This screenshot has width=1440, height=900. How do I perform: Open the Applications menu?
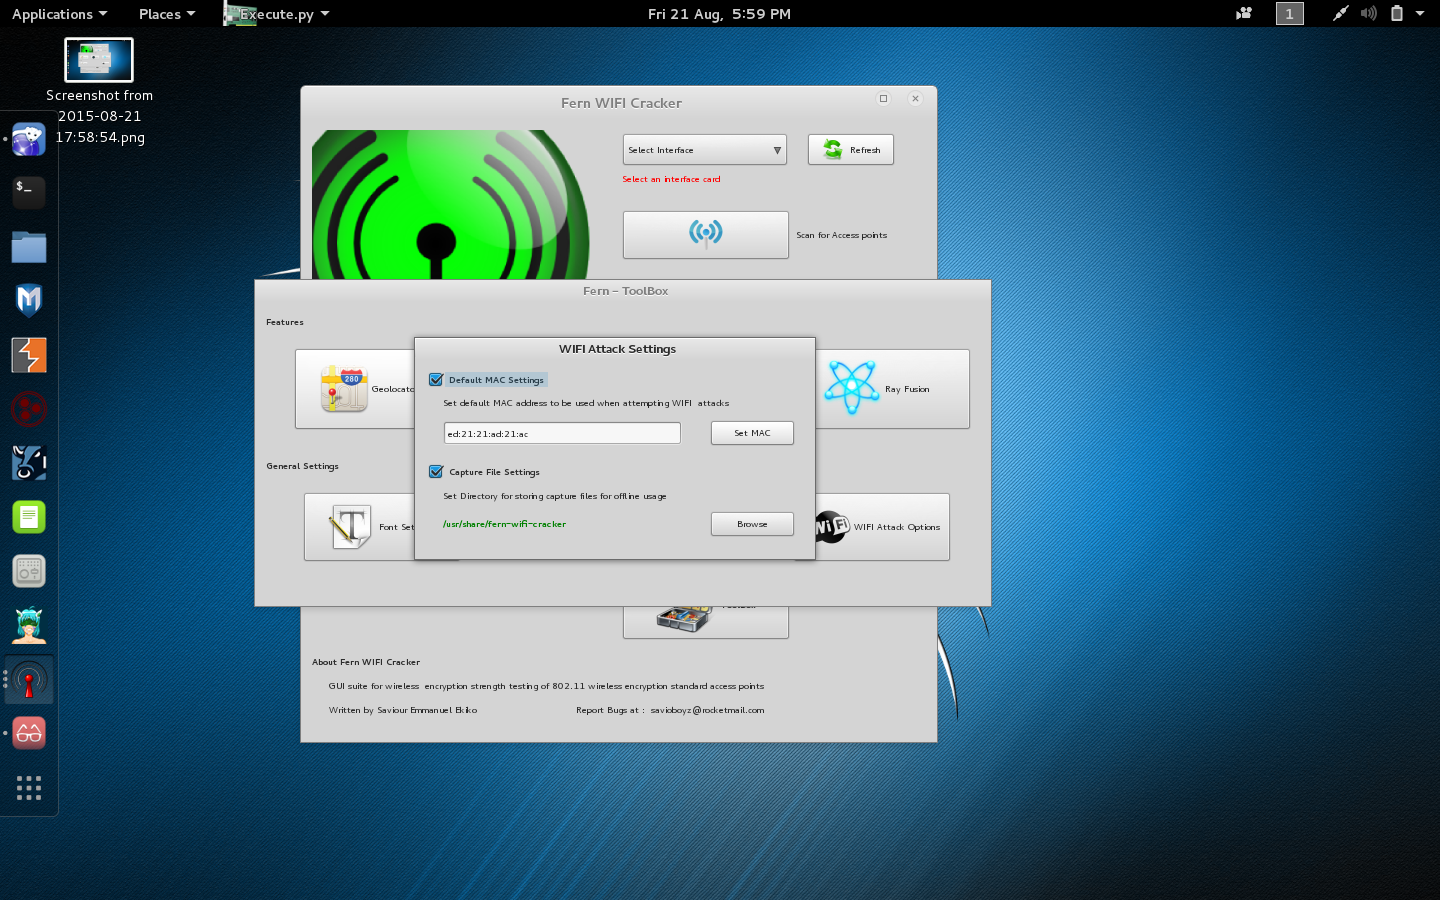click(x=59, y=14)
